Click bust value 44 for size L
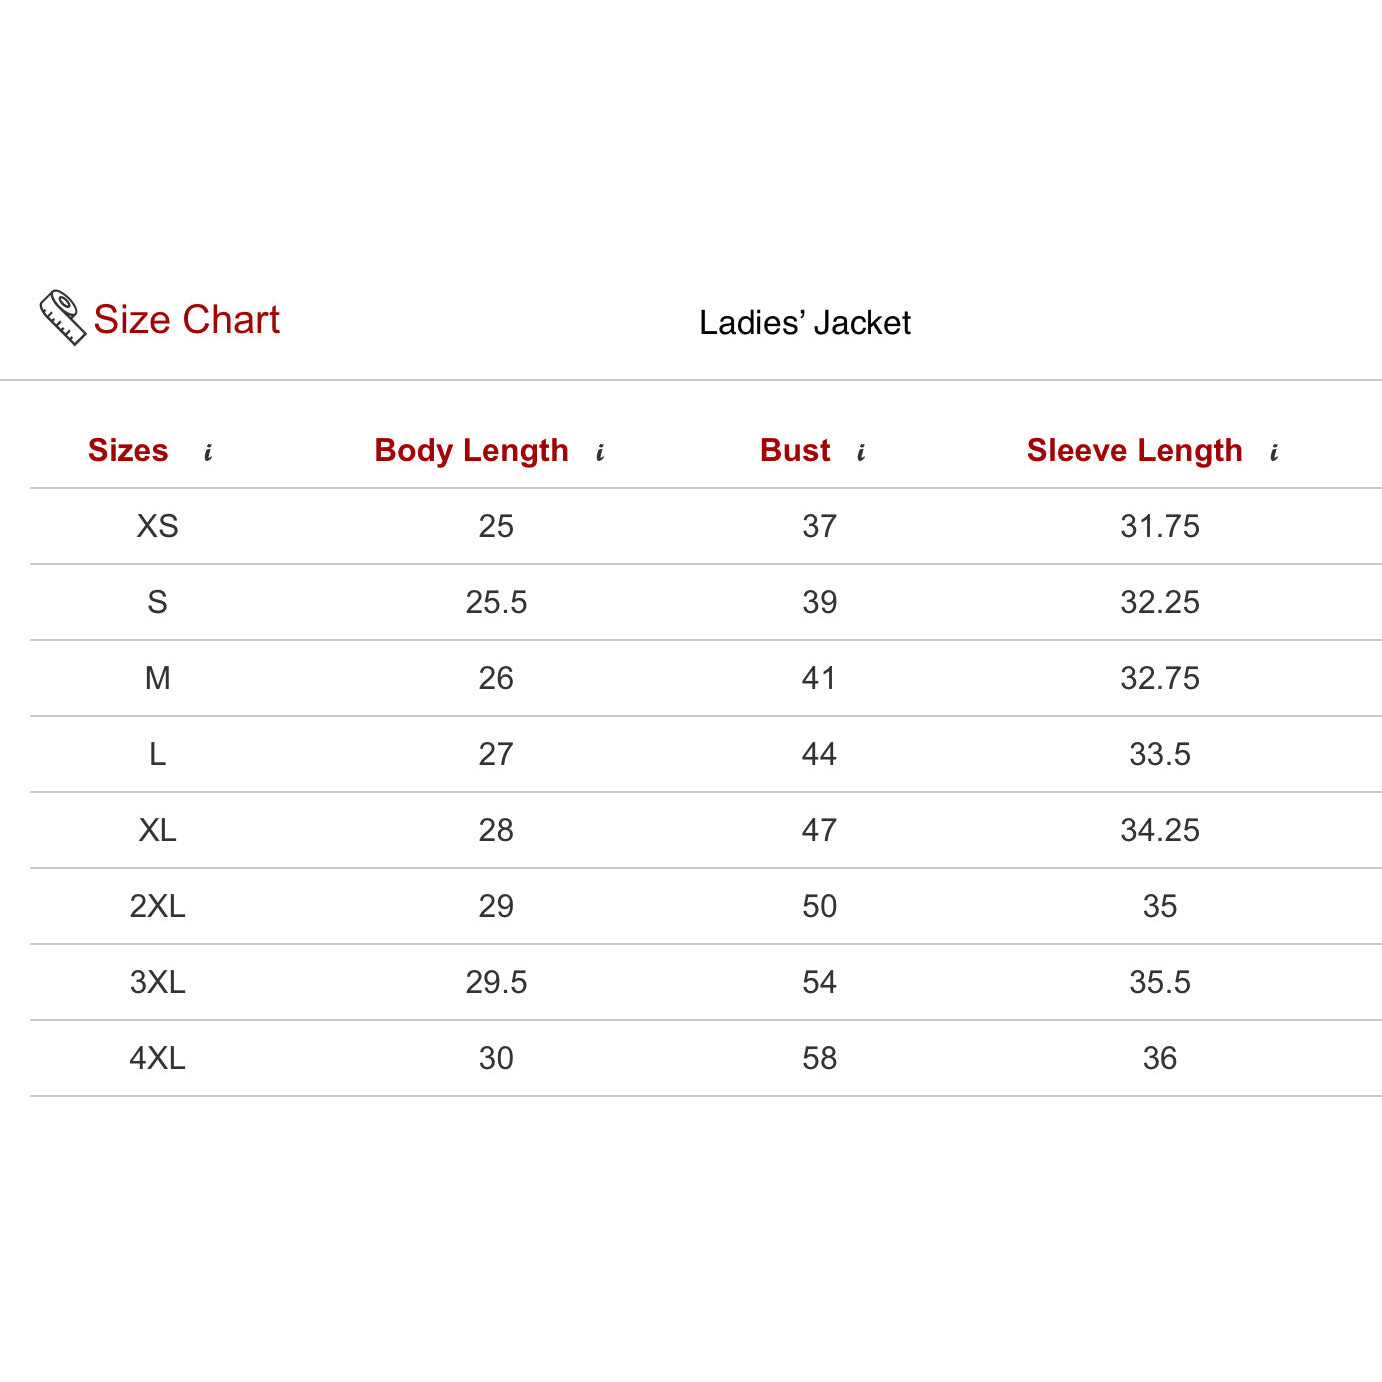The height and width of the screenshot is (1382, 1382). tap(819, 754)
